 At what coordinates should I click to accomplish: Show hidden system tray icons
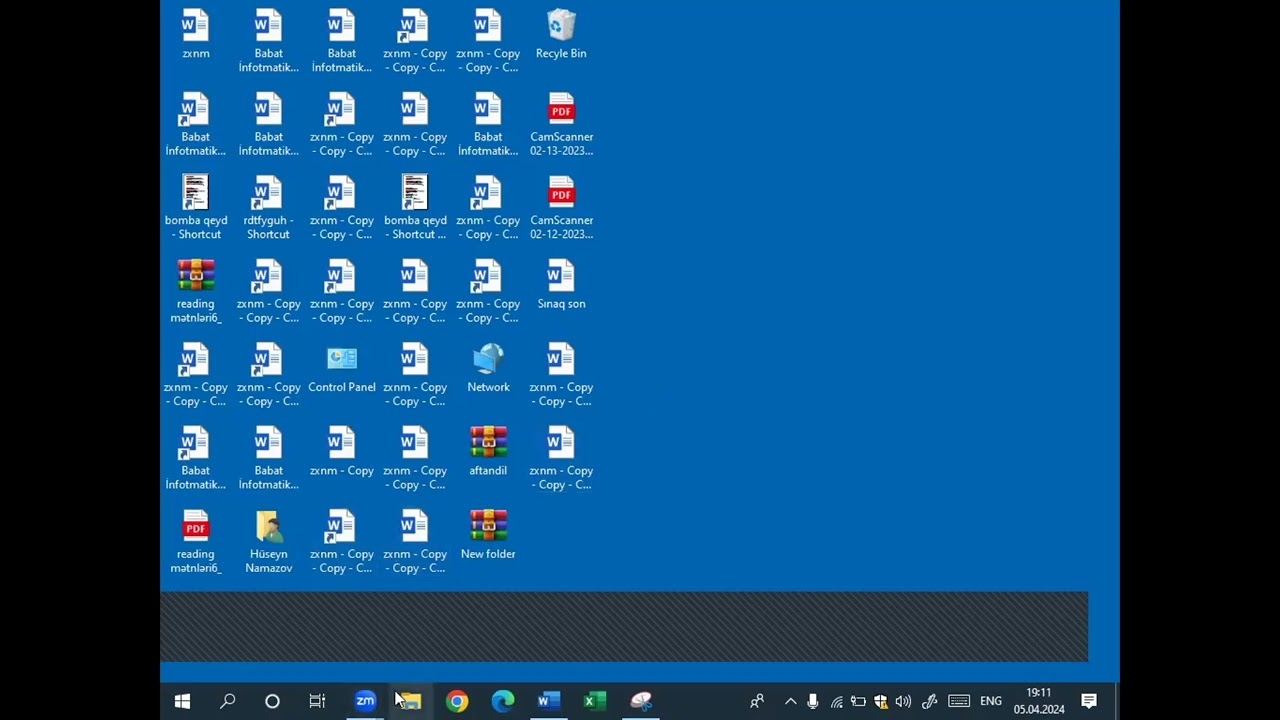click(790, 701)
